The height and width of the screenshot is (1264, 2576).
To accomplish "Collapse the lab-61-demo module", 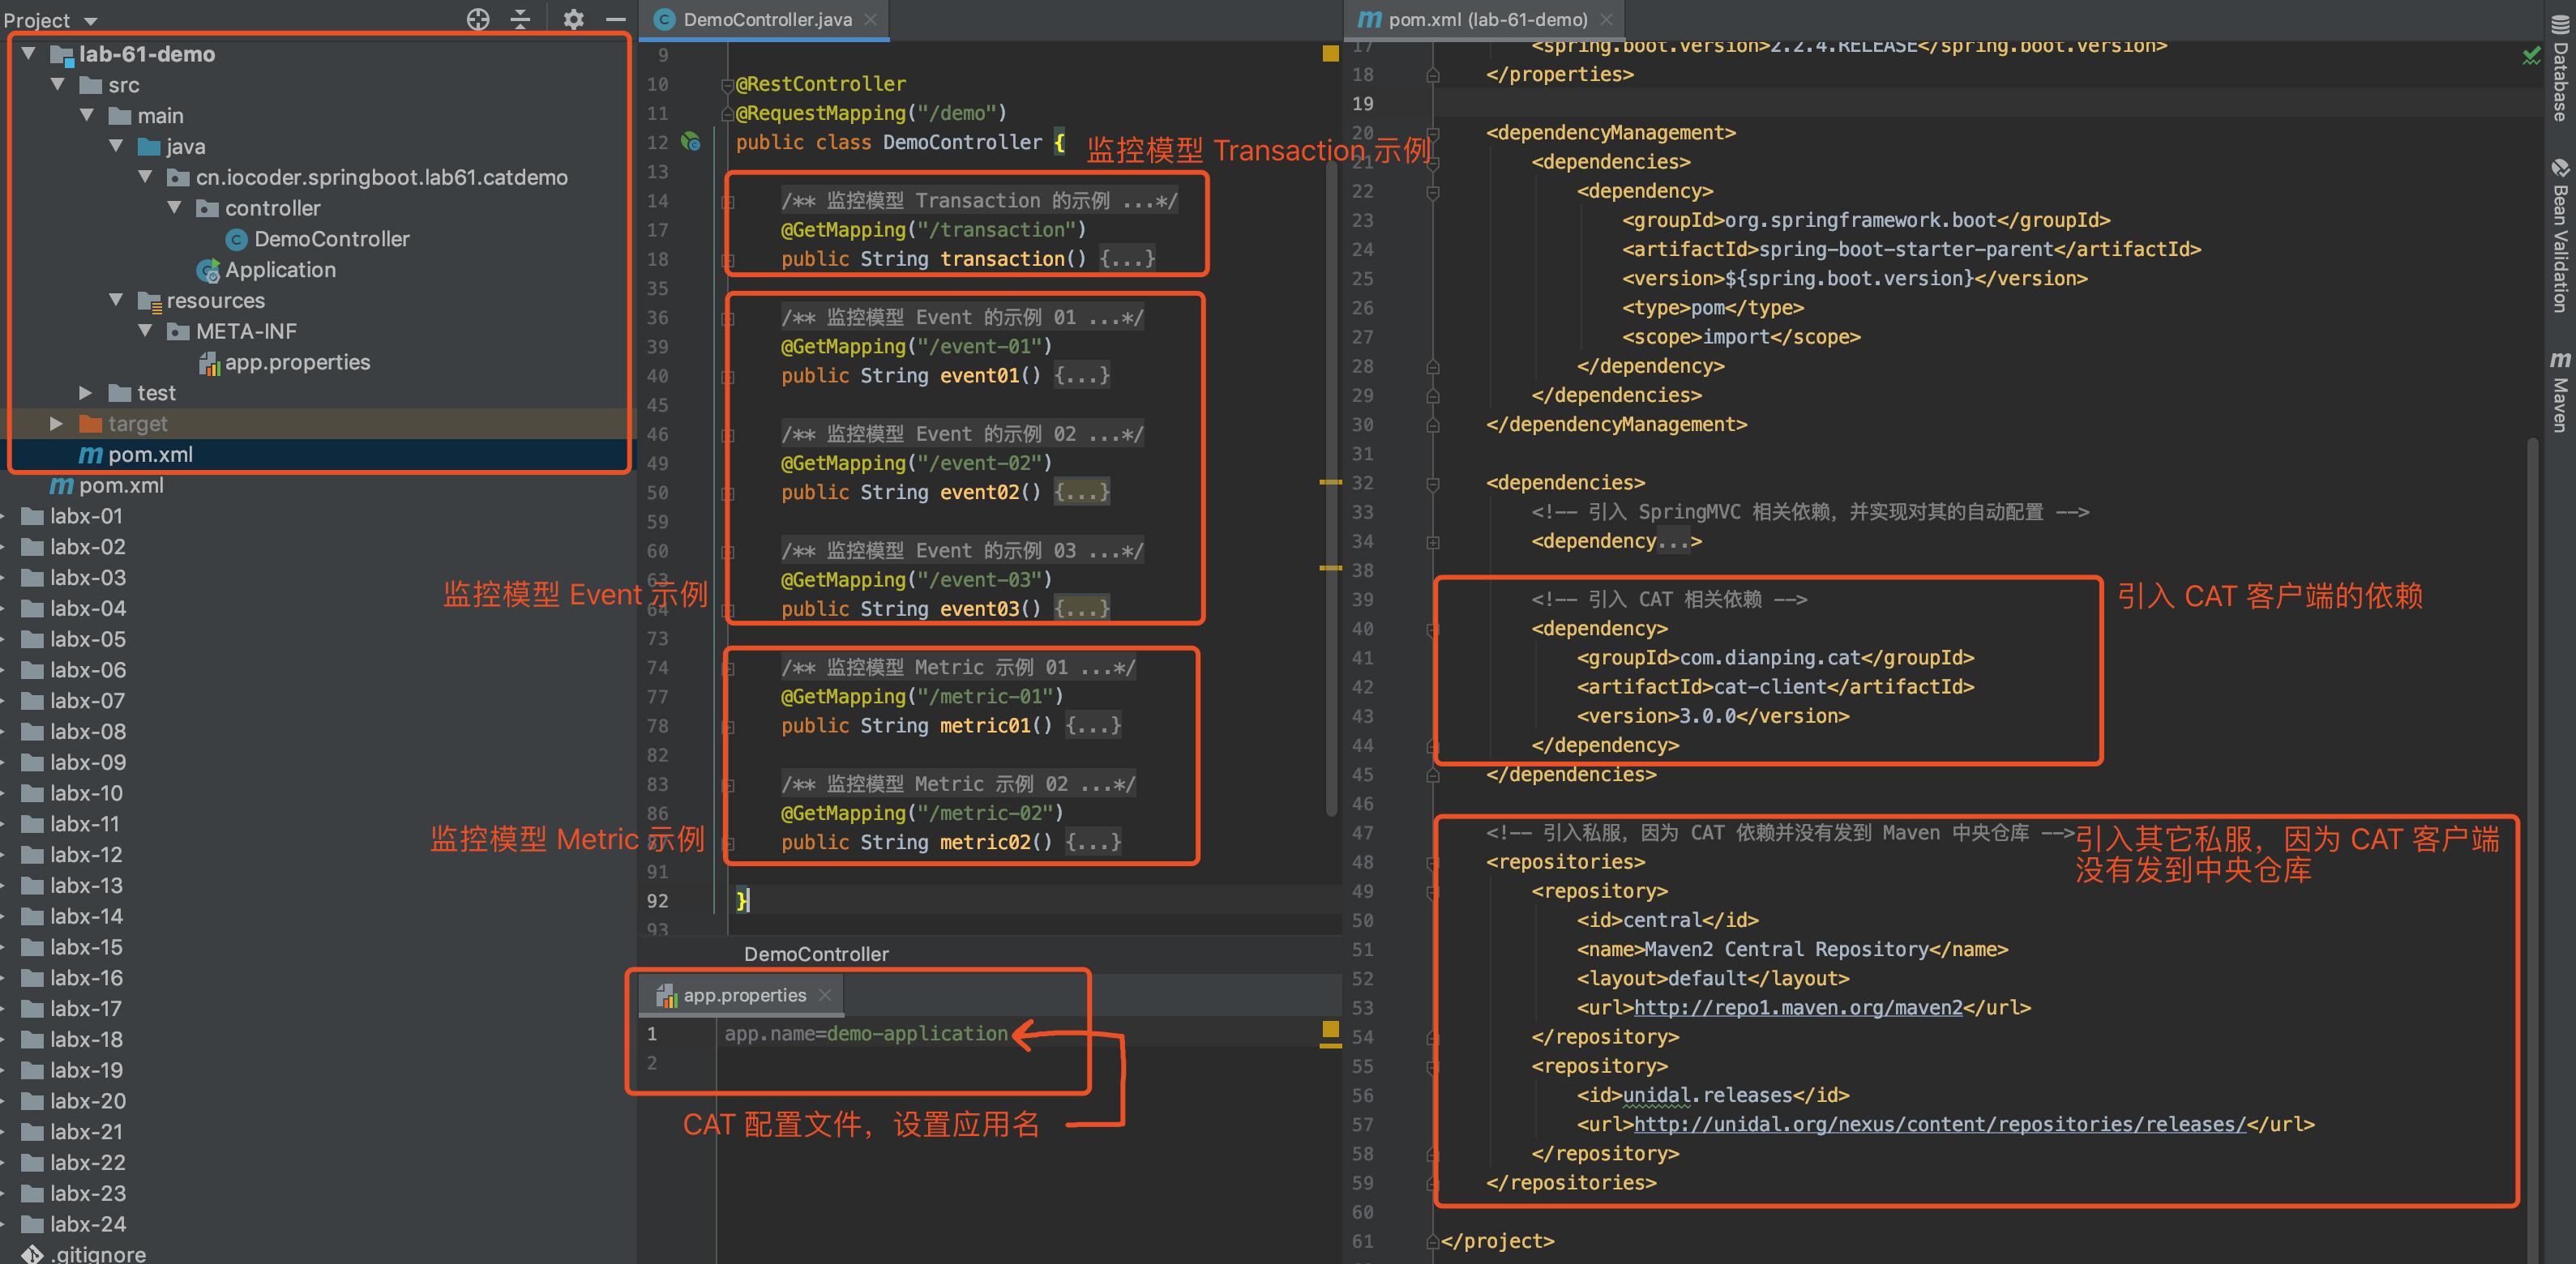I will (28, 54).
